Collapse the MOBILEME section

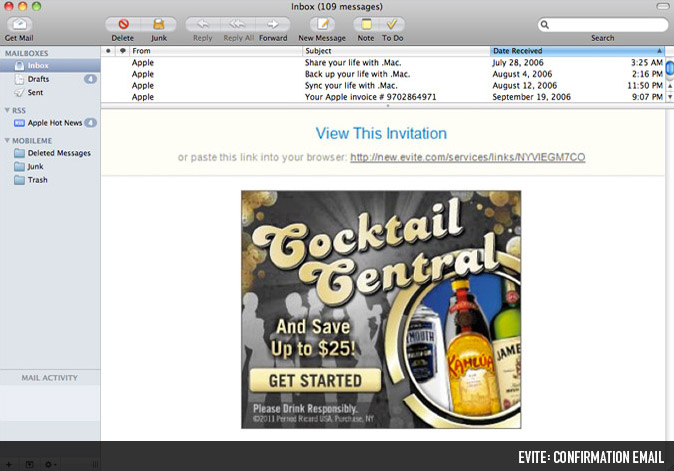(x=7, y=141)
